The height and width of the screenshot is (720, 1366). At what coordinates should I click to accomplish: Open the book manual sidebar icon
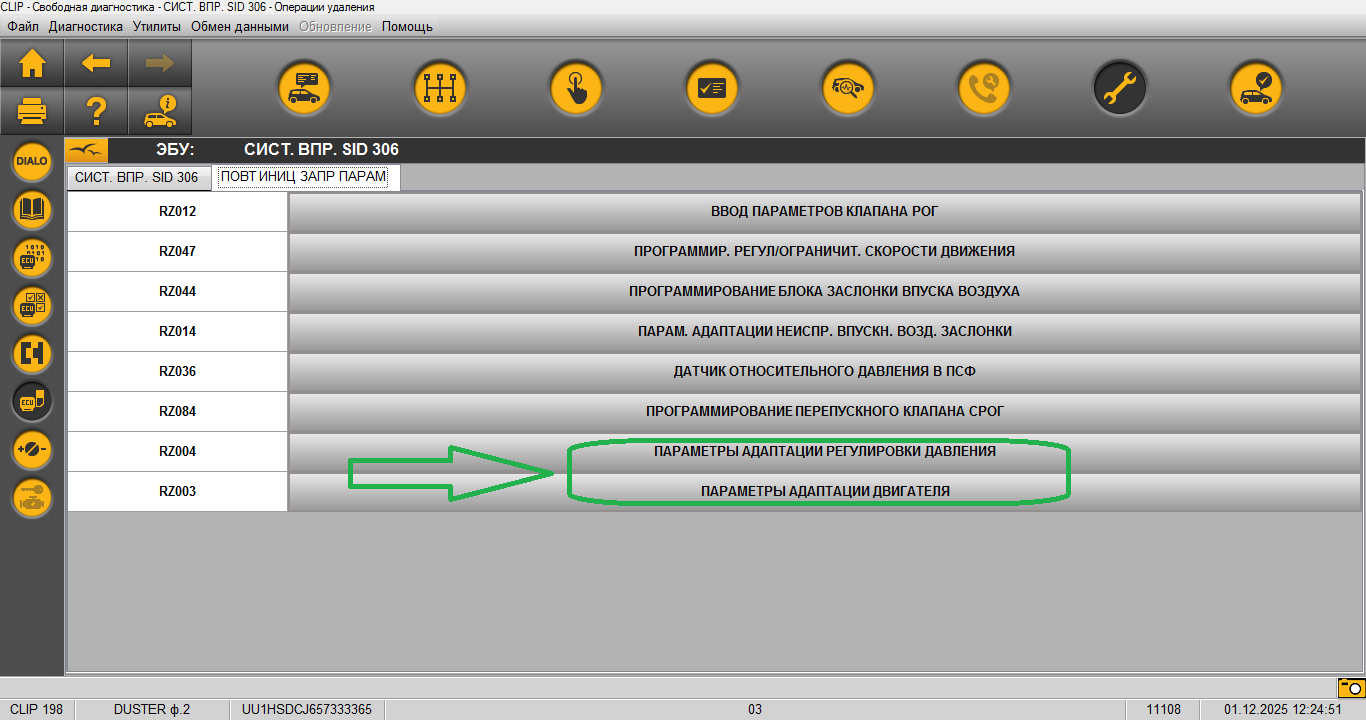(32, 209)
